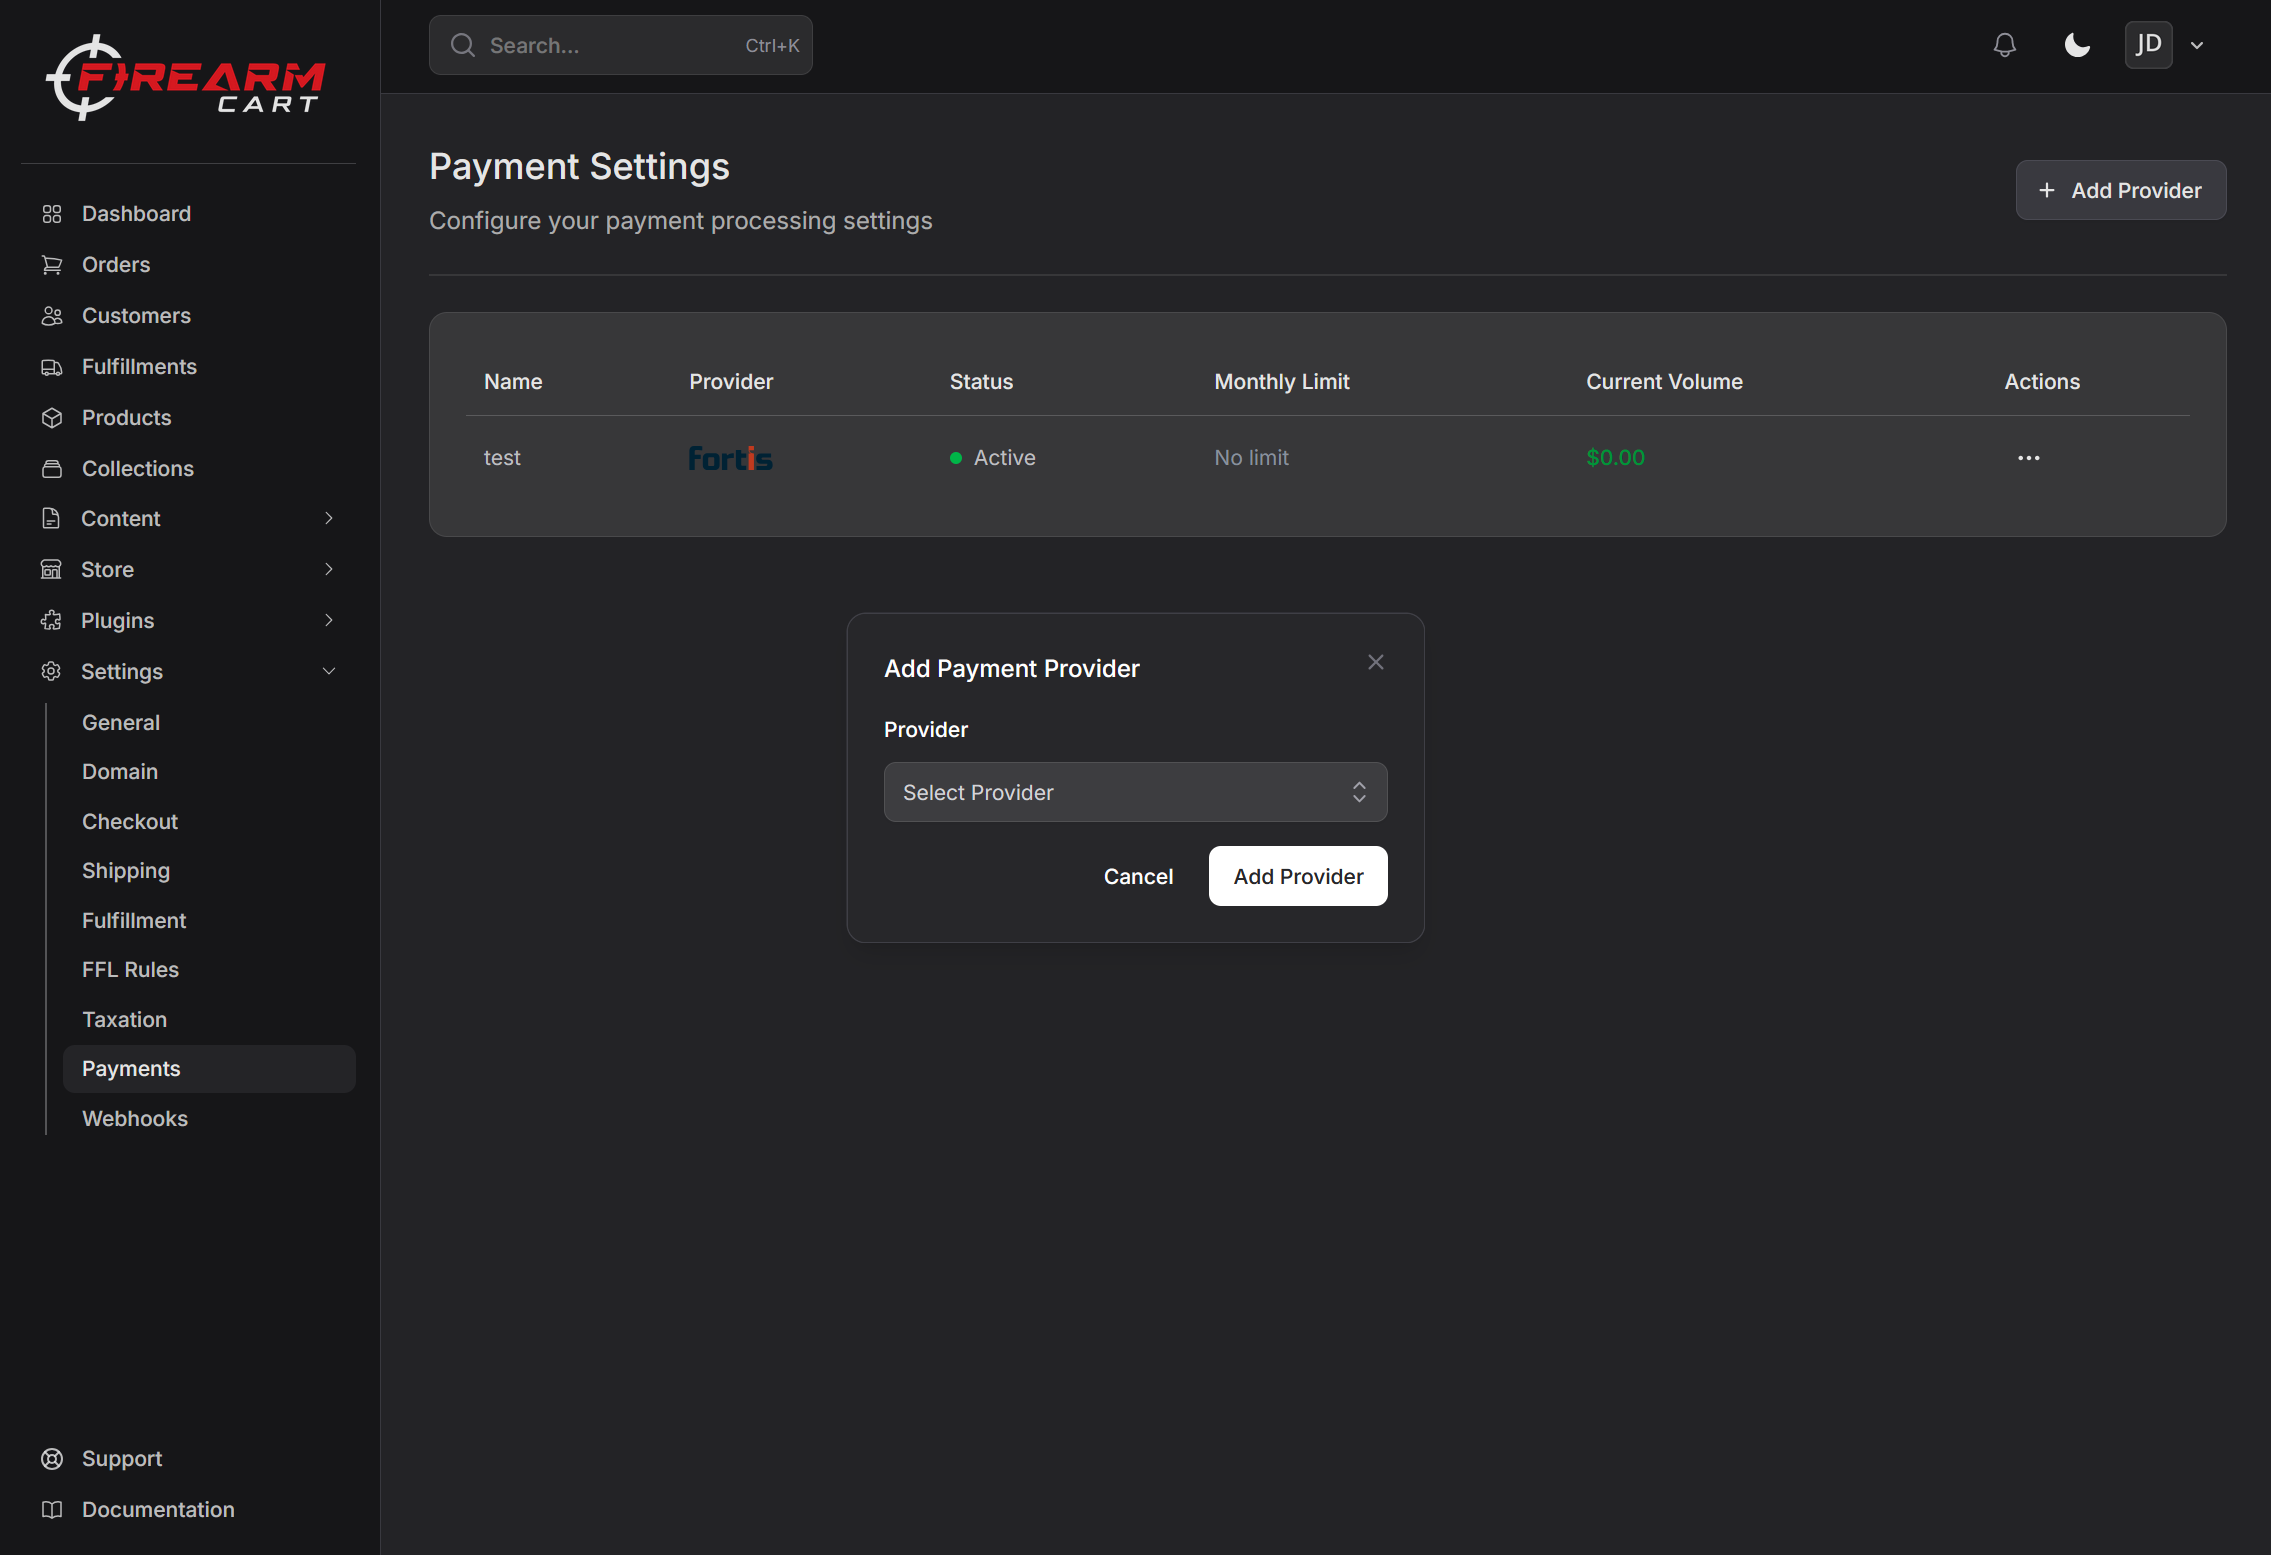Image resolution: width=2271 pixels, height=1555 pixels.
Task: Open Products page
Action: pos(126,418)
